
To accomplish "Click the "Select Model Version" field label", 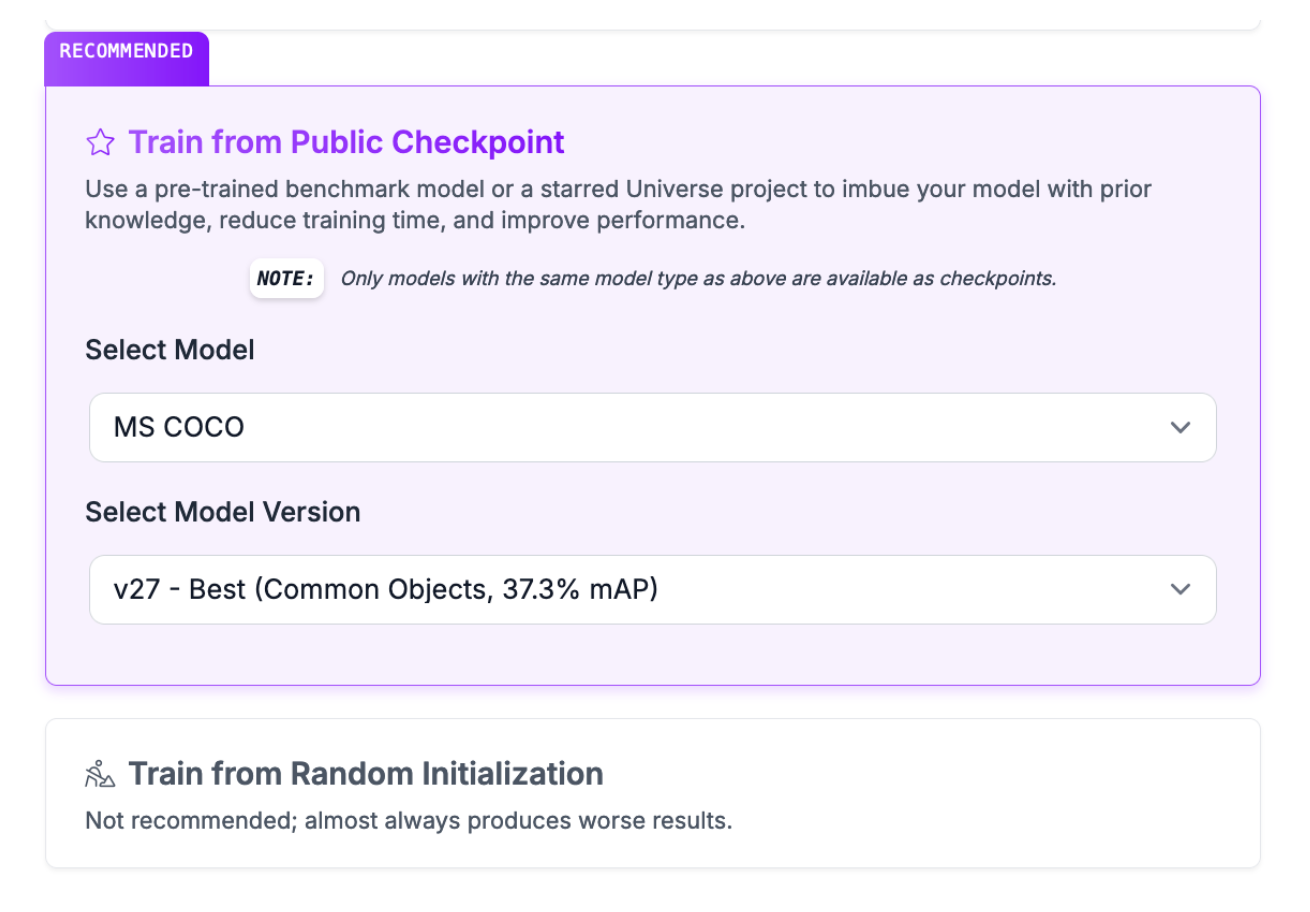I will (223, 512).
